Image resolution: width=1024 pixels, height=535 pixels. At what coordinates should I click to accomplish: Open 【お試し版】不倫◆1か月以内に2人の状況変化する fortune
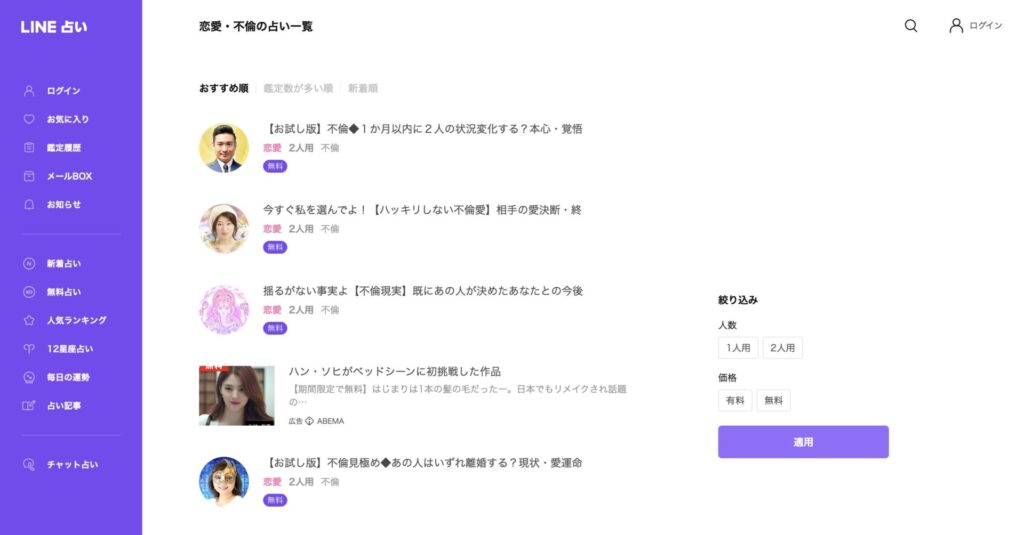pyautogui.click(x=423, y=129)
